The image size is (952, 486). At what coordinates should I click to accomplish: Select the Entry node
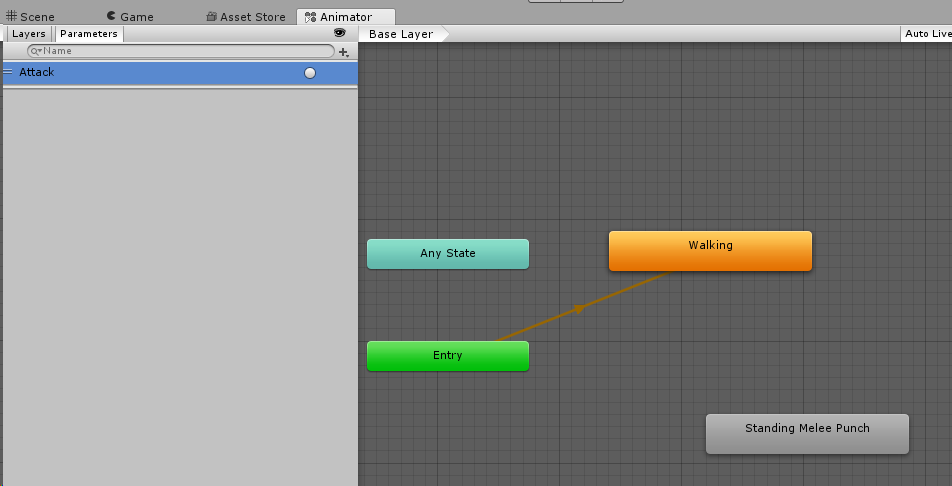click(x=448, y=355)
